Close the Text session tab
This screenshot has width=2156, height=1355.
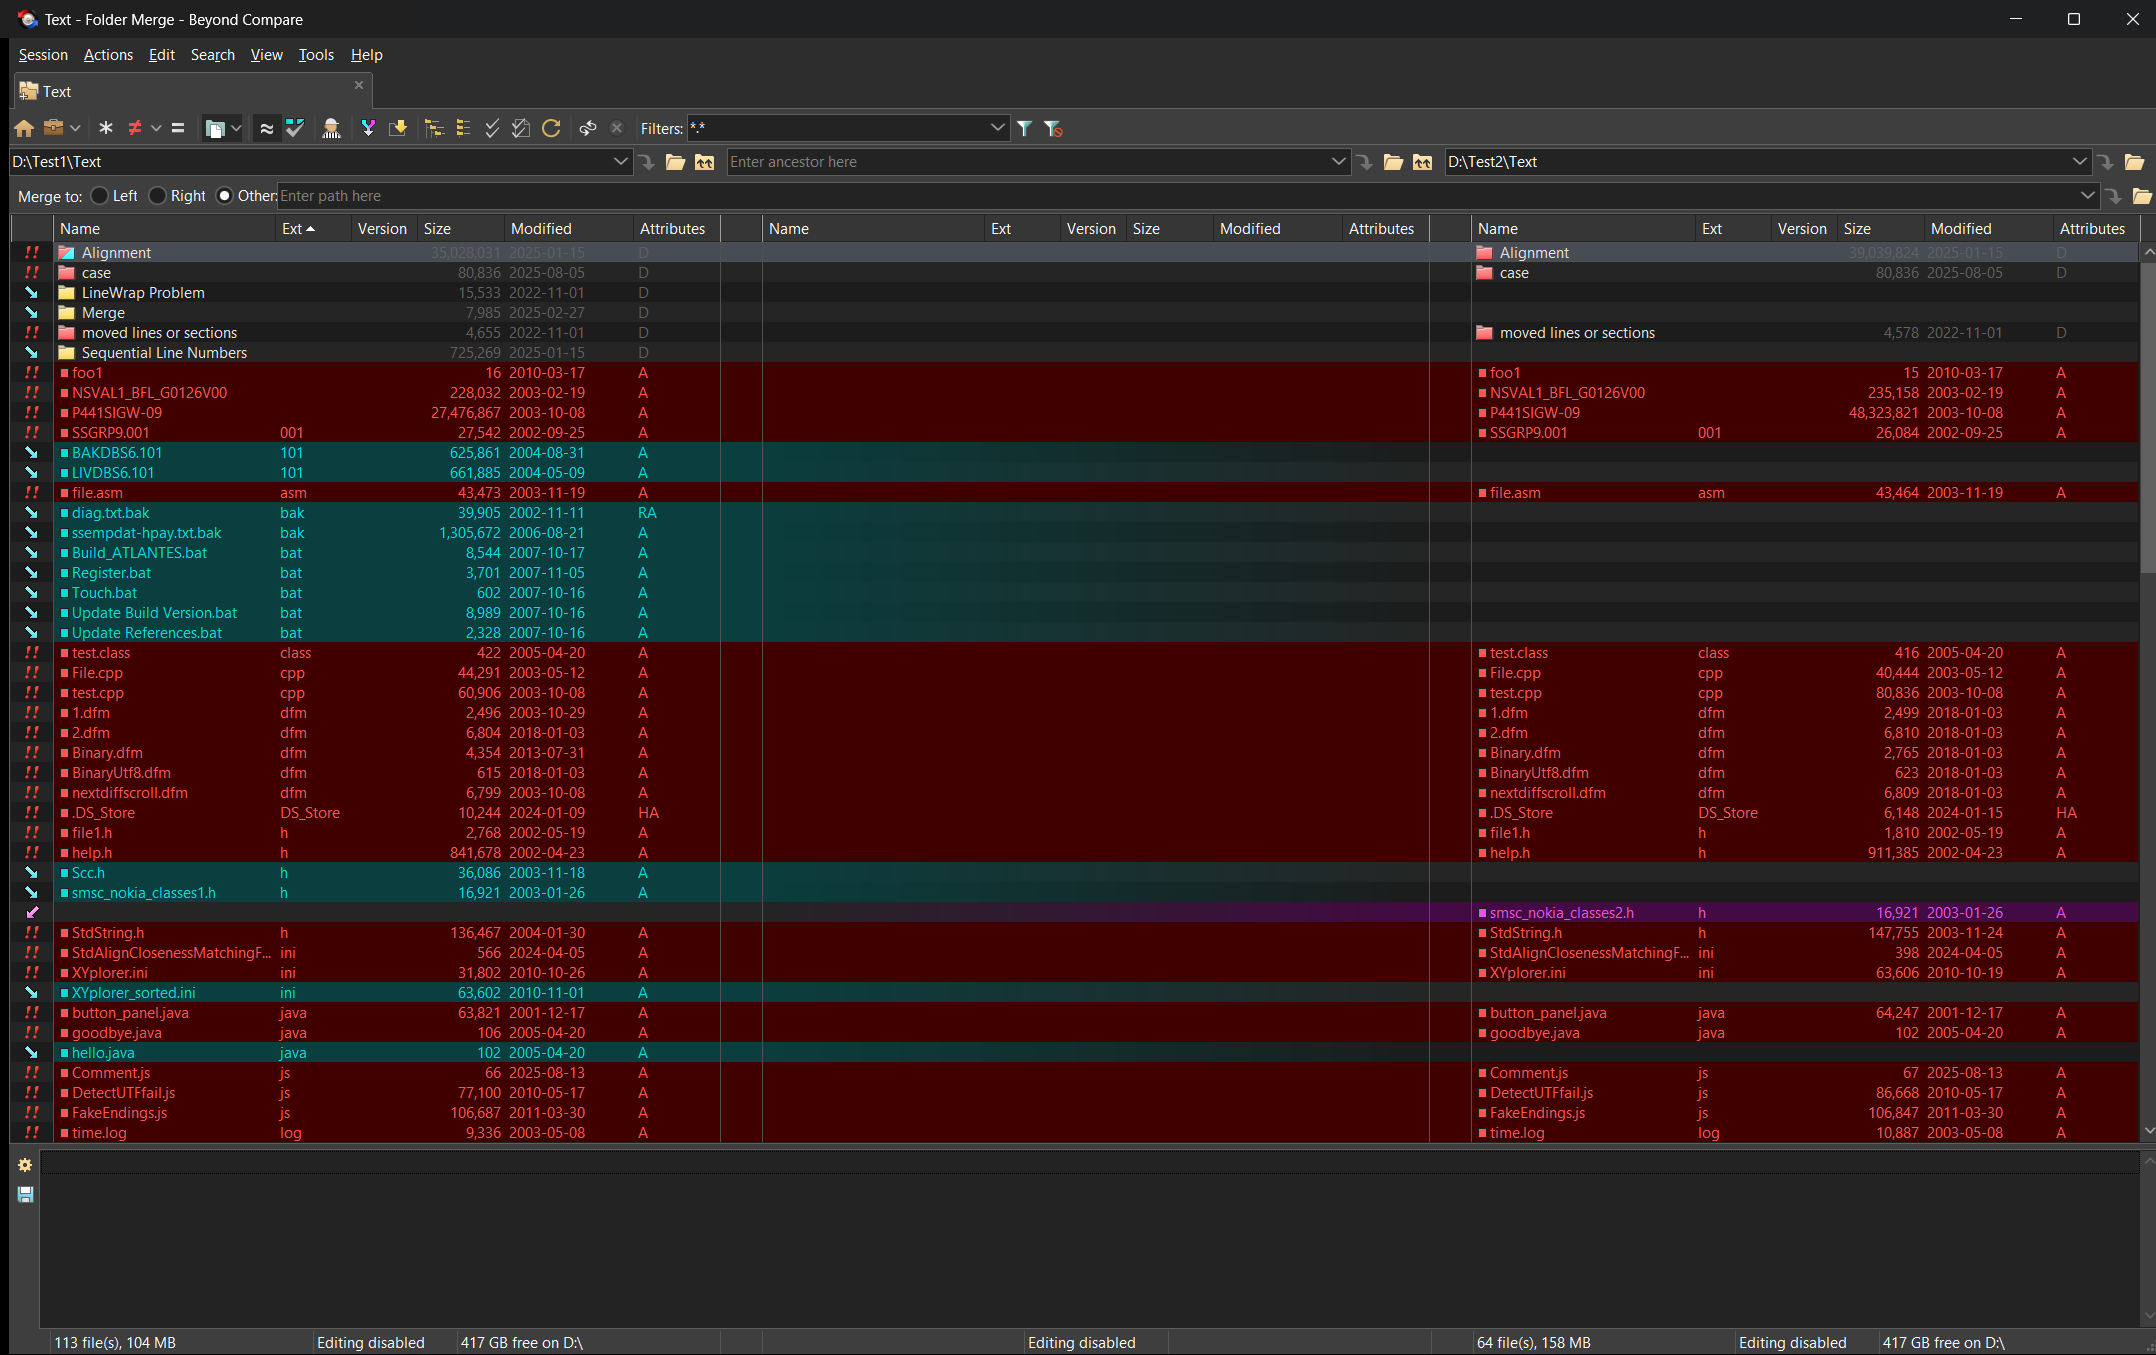pos(359,85)
